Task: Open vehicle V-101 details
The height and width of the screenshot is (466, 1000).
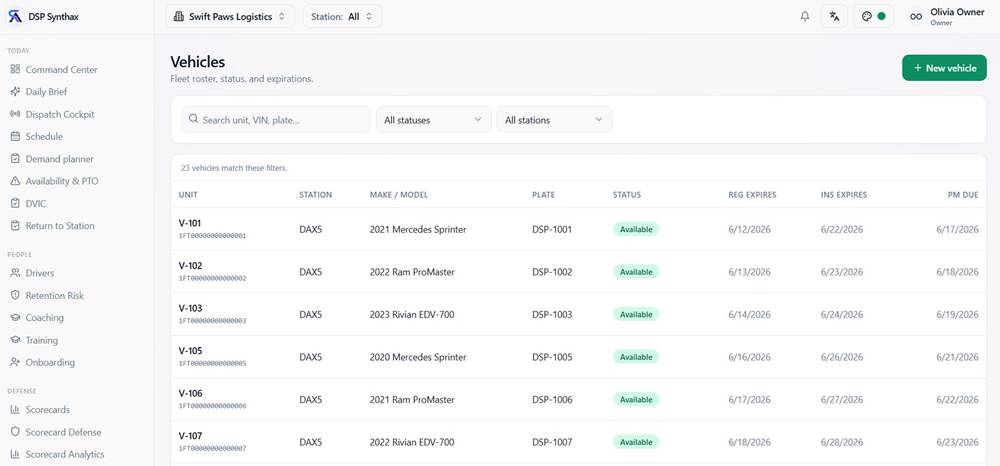Action: pos(190,223)
